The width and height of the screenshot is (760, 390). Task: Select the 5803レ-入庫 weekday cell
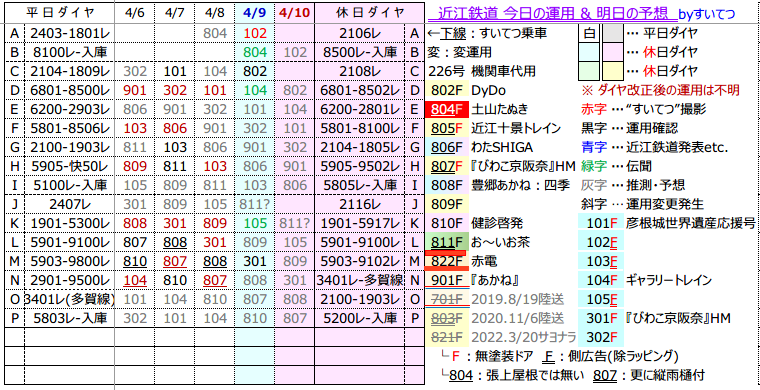point(70,318)
